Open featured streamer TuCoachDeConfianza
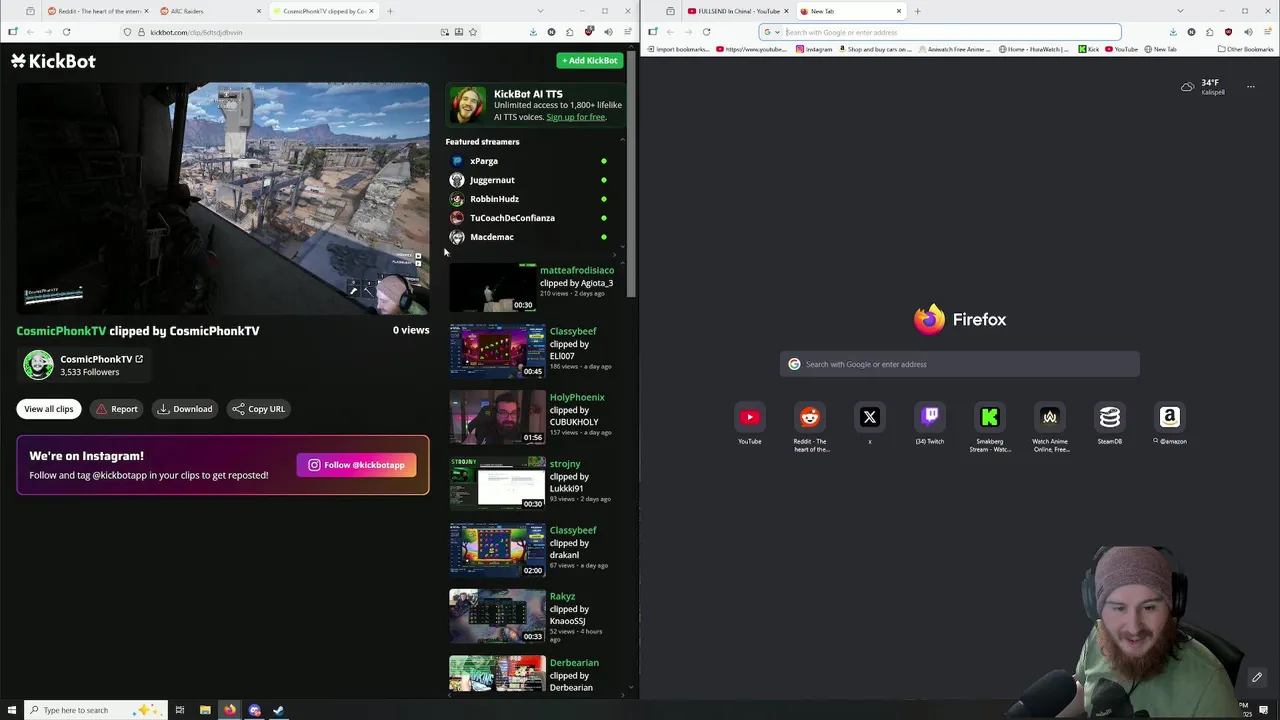The height and width of the screenshot is (720, 1280). (x=512, y=218)
